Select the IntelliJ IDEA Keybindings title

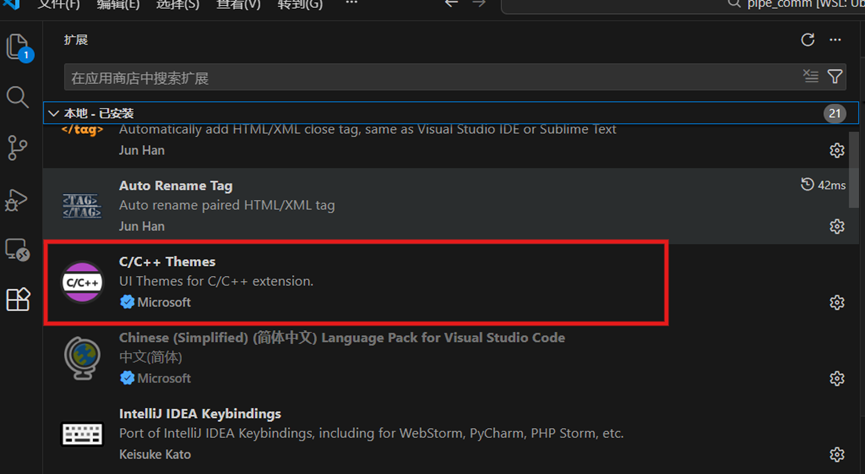[x=200, y=413]
